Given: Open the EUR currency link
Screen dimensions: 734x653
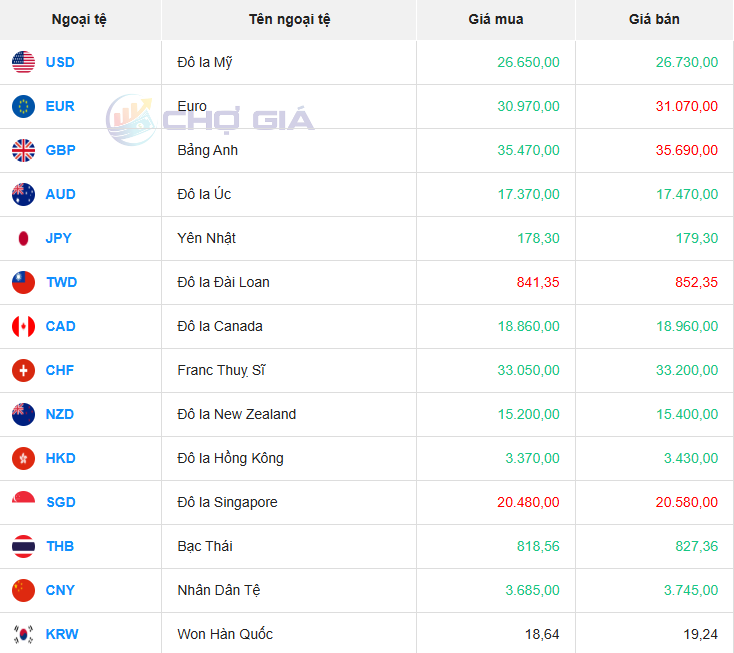Looking at the screenshot, I should [x=60, y=106].
